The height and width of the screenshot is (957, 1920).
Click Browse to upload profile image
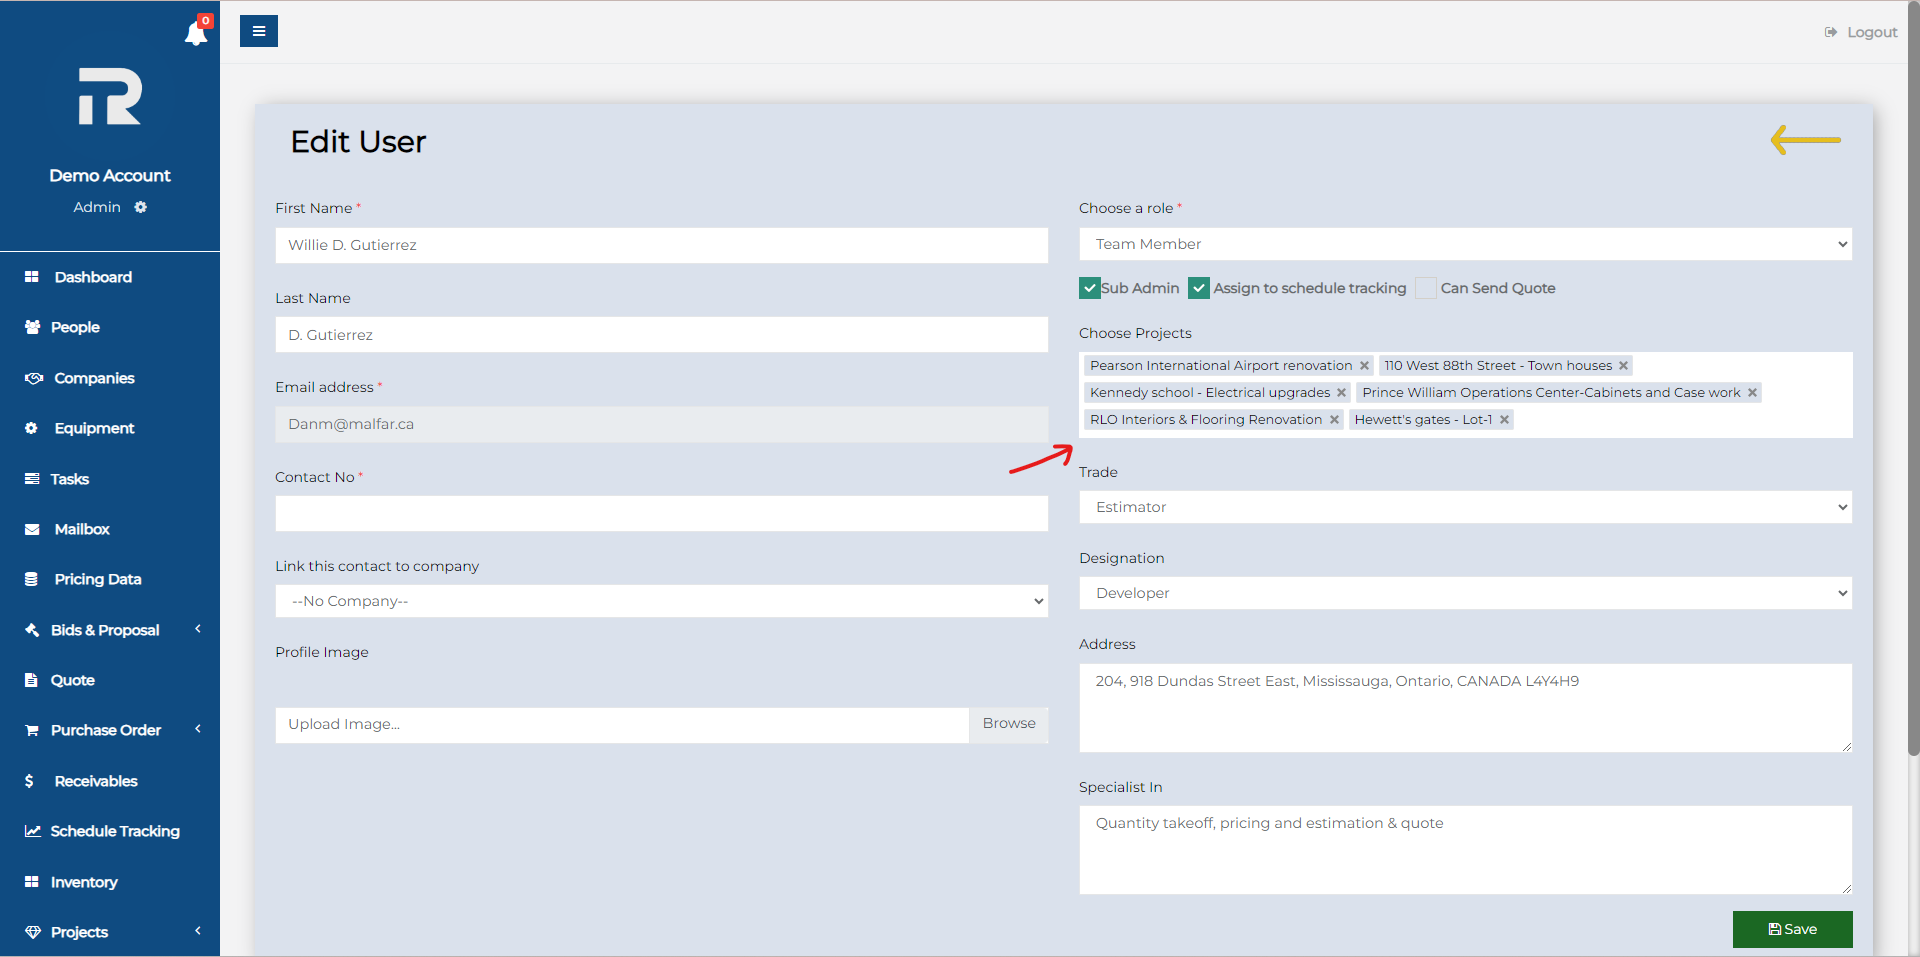tap(1008, 724)
